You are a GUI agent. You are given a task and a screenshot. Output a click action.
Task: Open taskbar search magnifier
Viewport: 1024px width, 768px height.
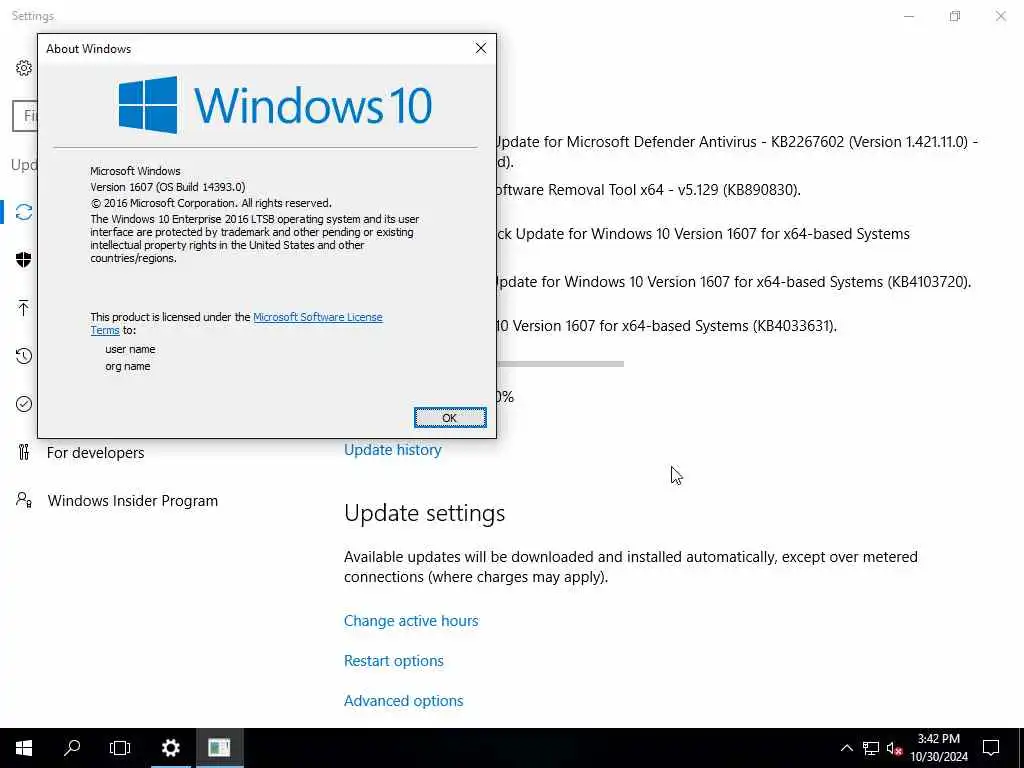[x=72, y=748]
